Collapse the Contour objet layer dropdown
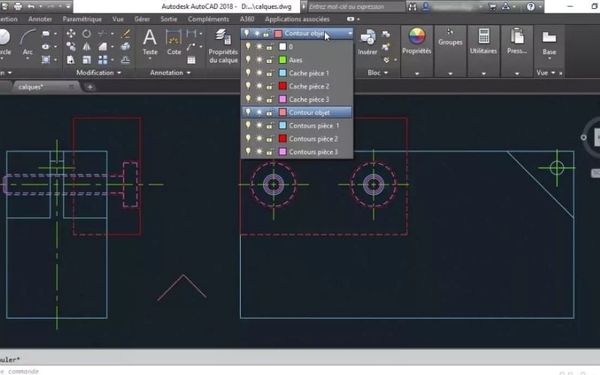 (350, 34)
